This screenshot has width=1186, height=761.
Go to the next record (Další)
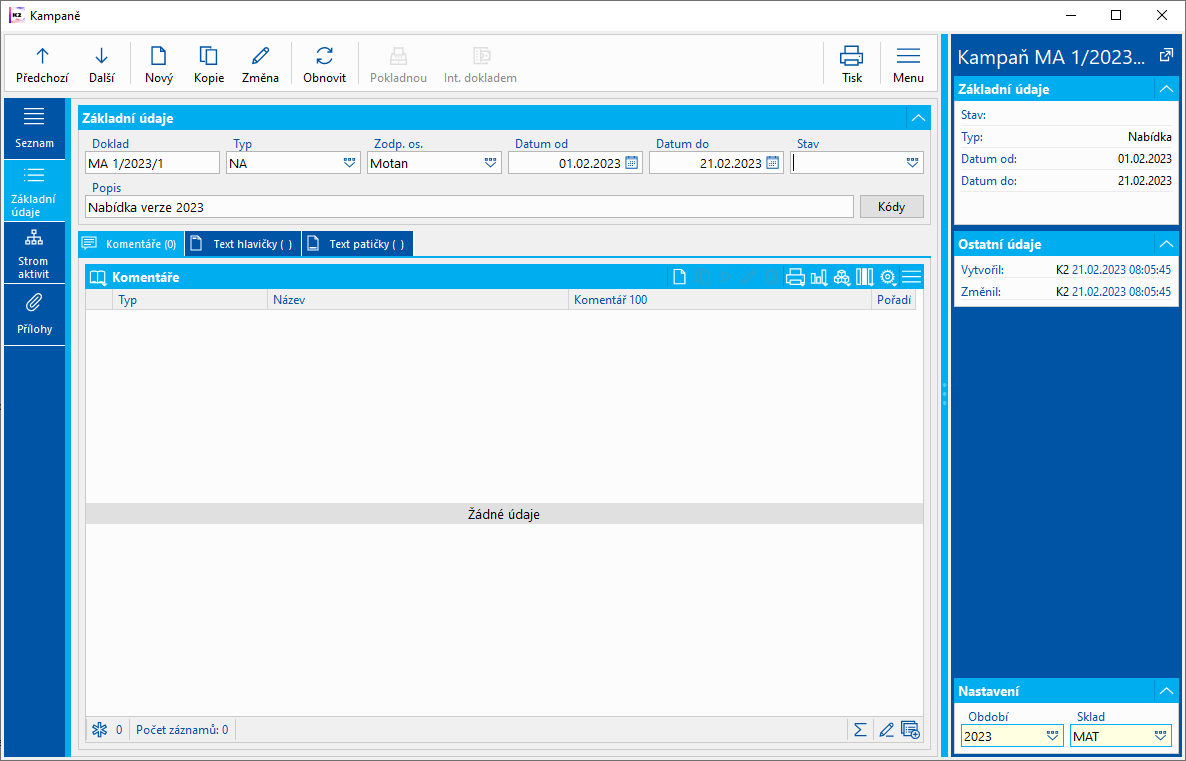click(x=101, y=64)
